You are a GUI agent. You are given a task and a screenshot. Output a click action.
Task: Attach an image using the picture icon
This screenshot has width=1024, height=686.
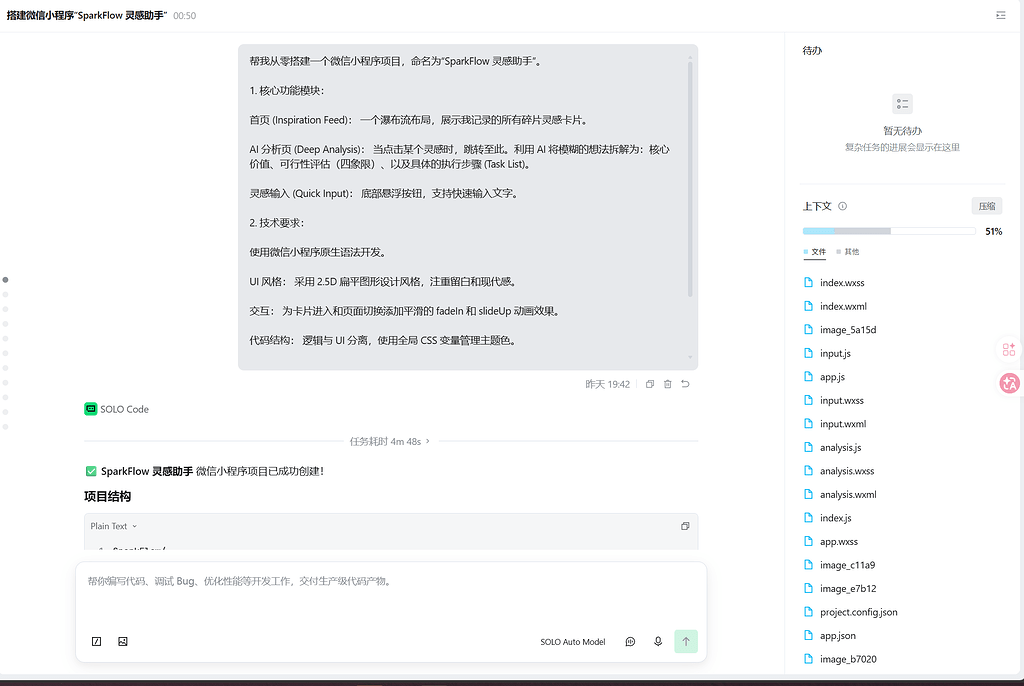click(x=123, y=642)
